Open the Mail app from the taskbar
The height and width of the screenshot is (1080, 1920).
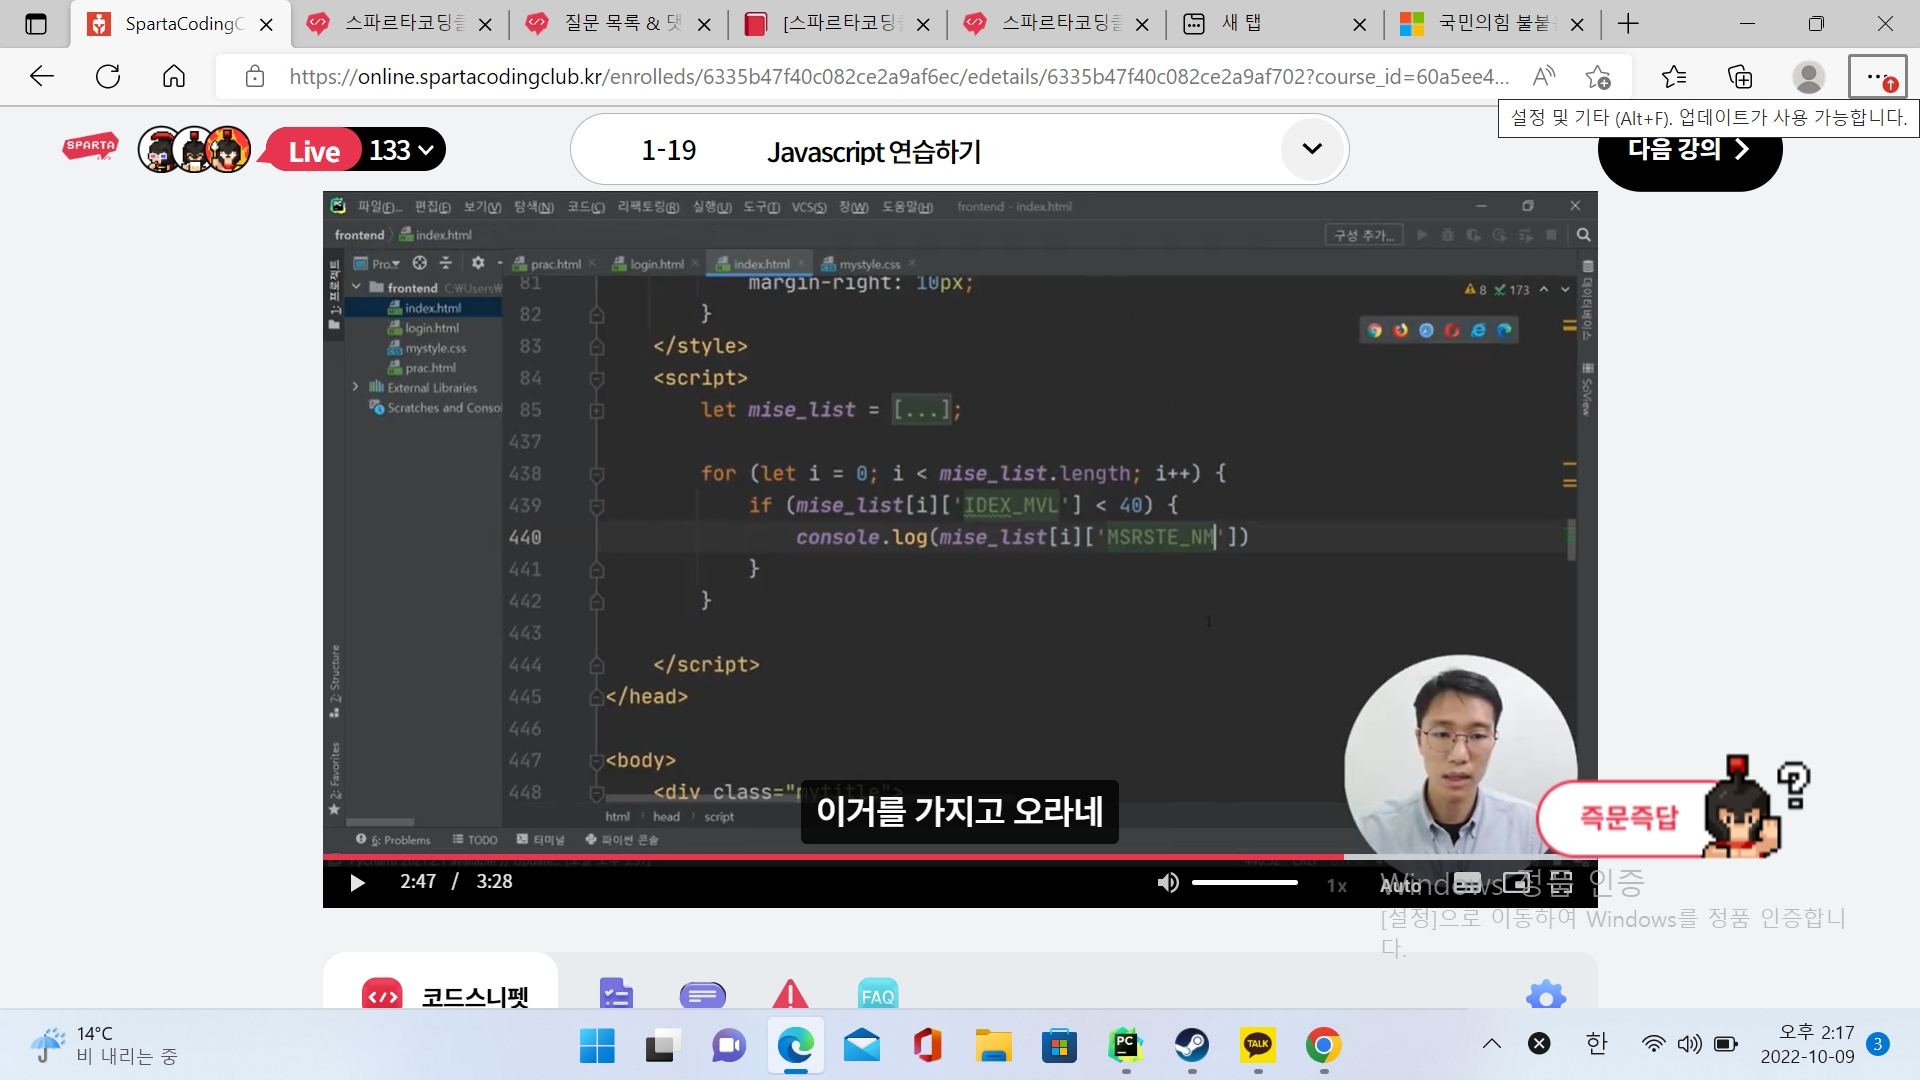862,1046
